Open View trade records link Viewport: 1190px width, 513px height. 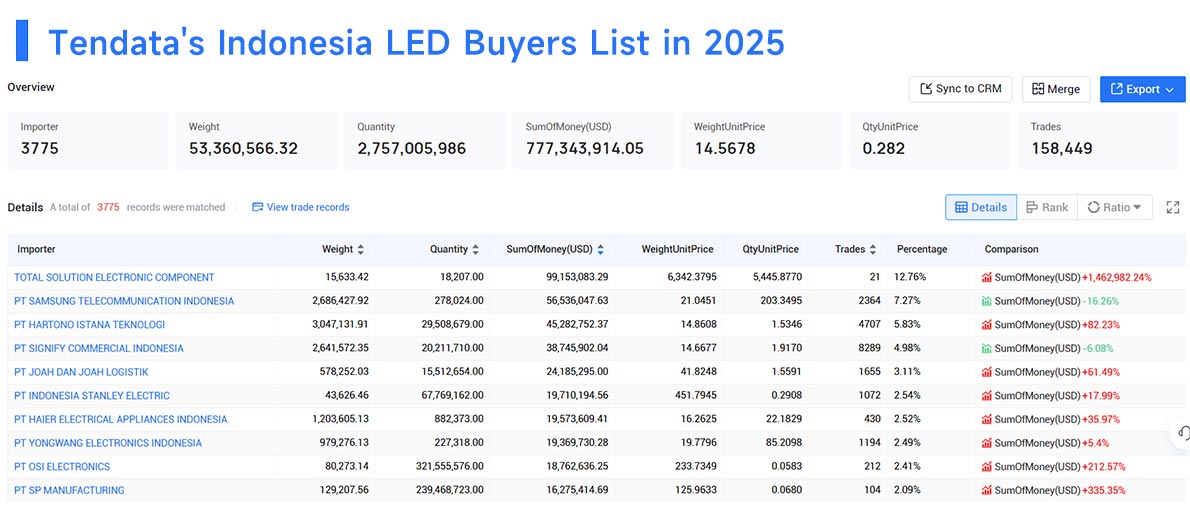[x=301, y=207]
